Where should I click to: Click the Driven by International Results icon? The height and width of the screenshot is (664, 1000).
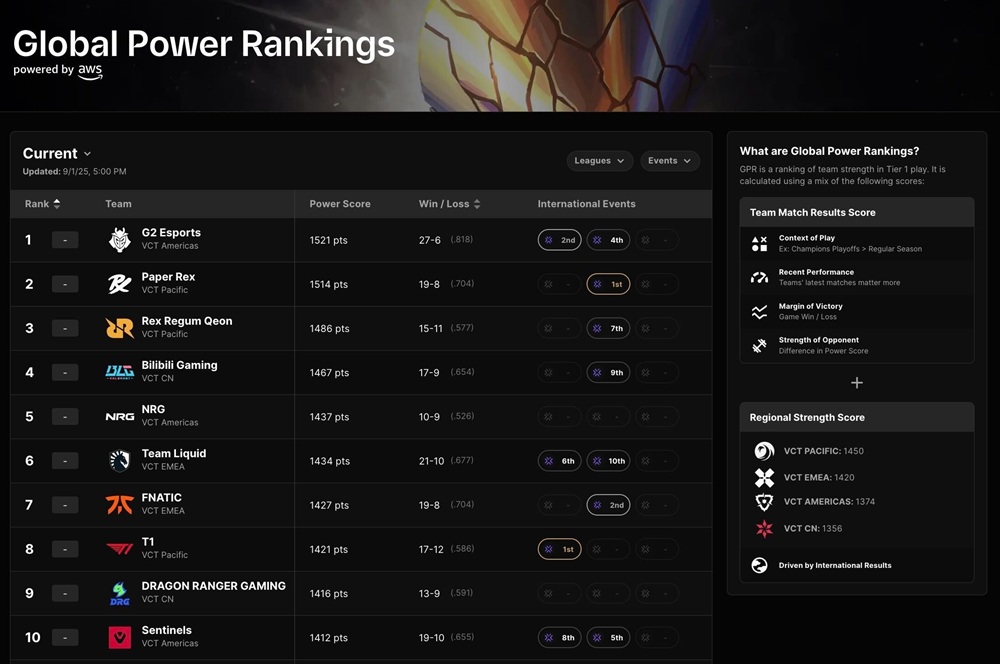[x=758, y=565]
